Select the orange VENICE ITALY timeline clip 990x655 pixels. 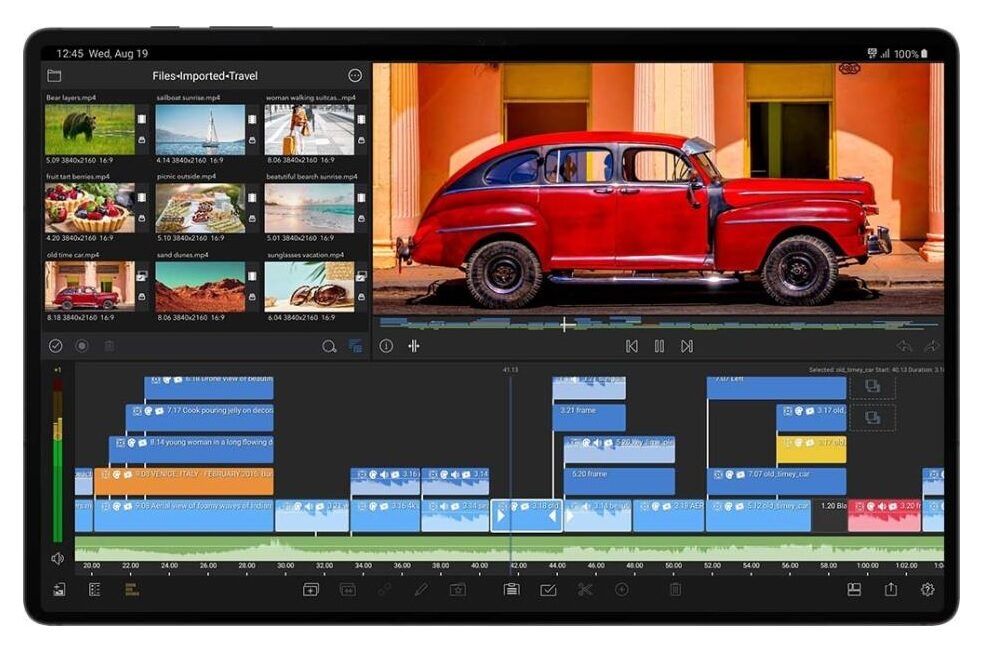click(184, 481)
